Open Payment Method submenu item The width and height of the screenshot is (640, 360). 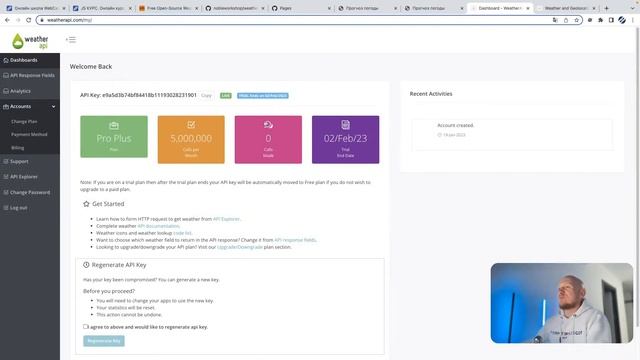coord(29,134)
